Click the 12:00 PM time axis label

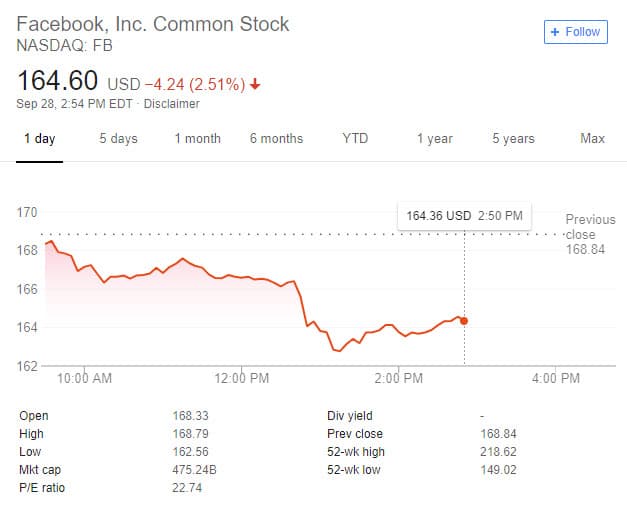(x=243, y=379)
